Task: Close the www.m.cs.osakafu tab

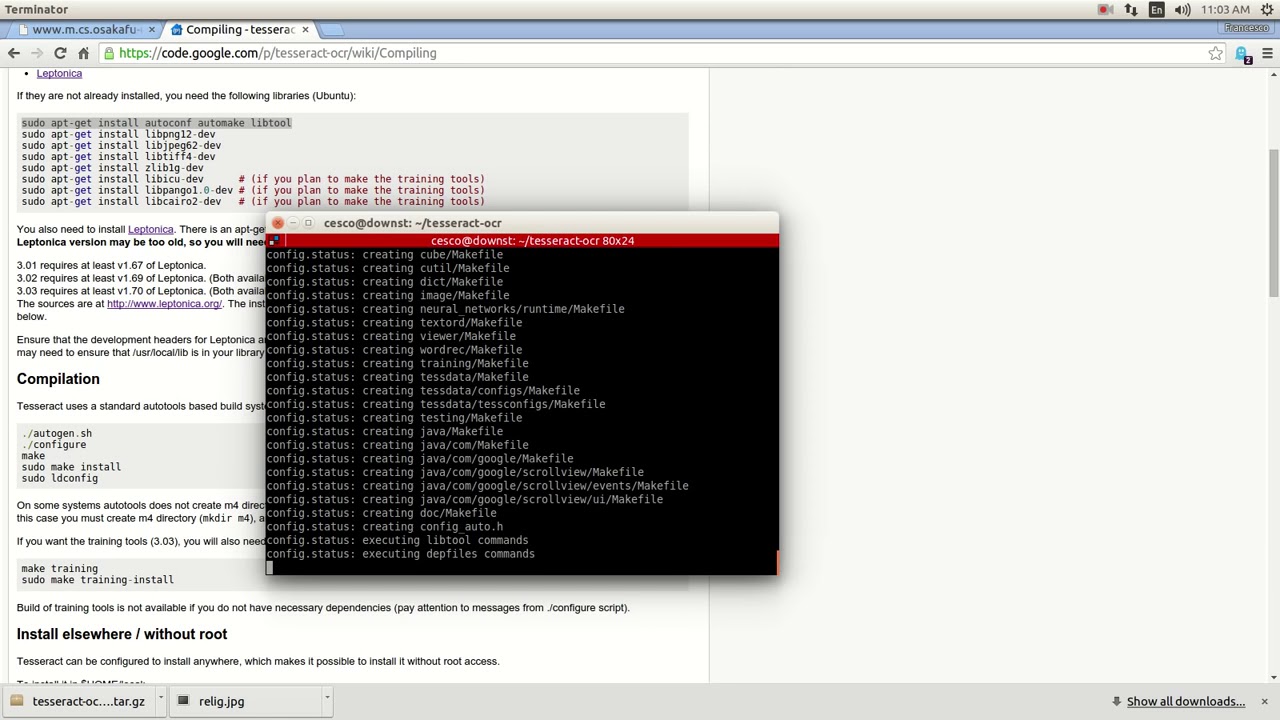Action: pyautogui.click(x=152, y=30)
